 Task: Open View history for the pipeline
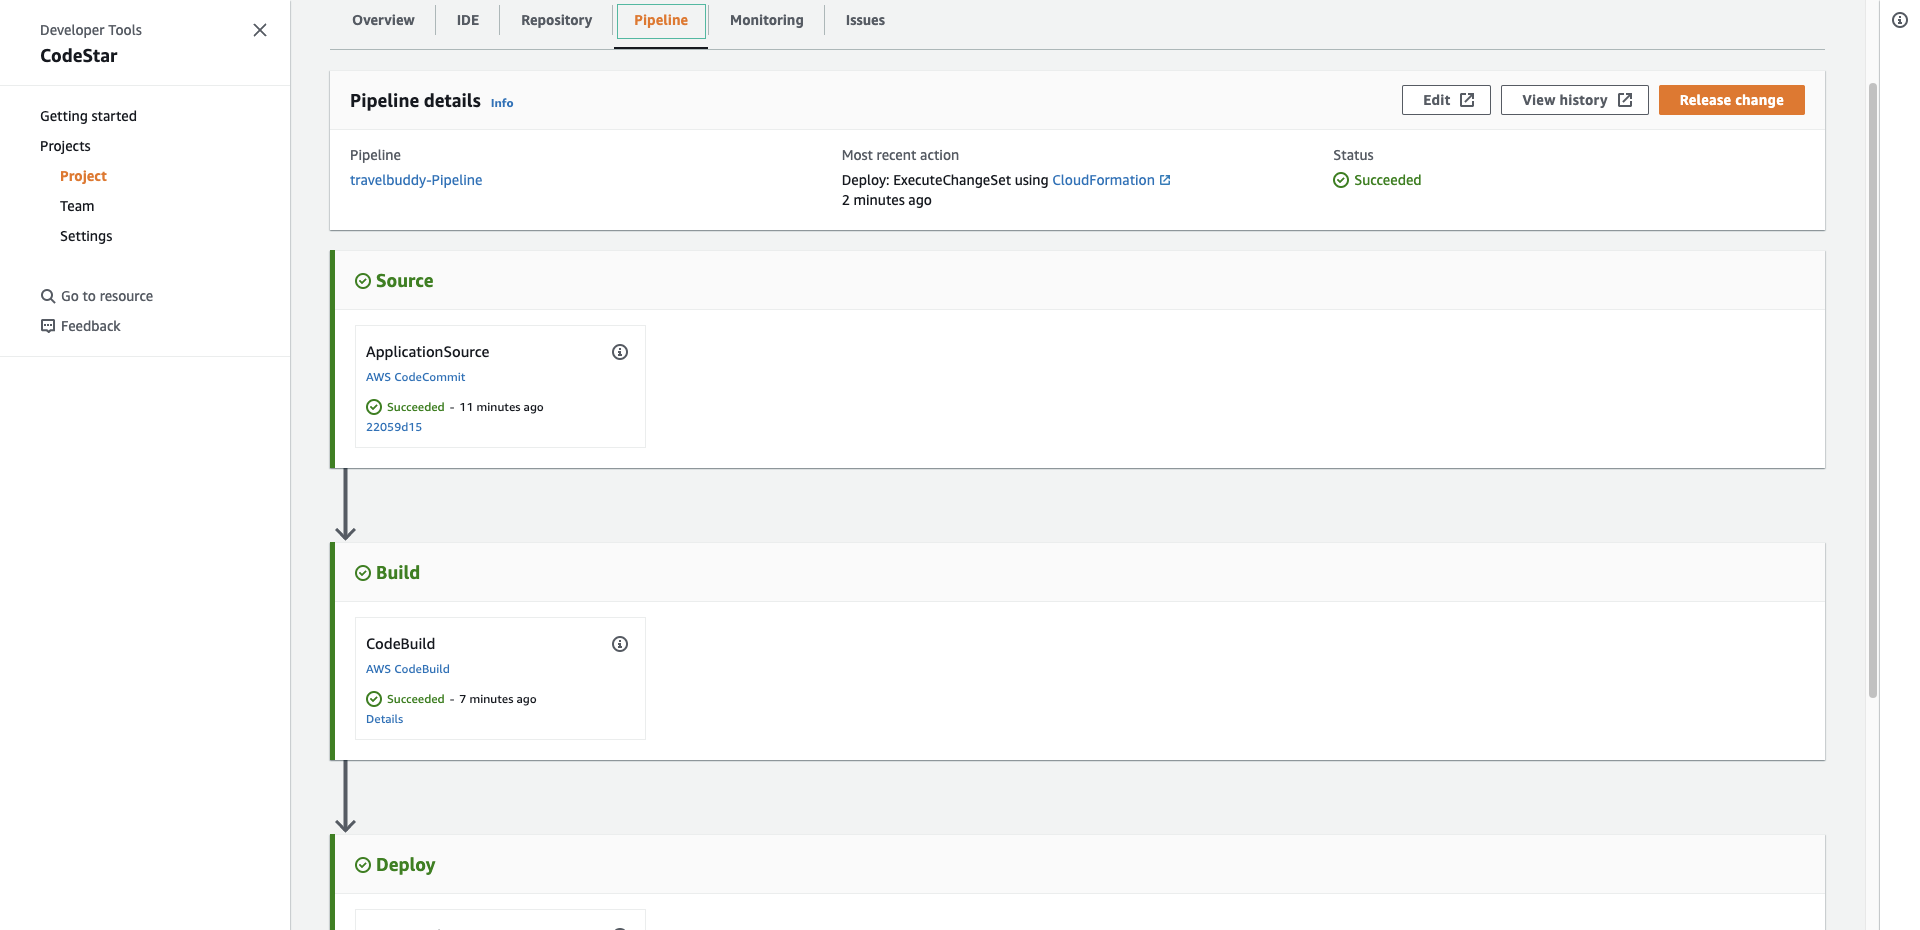1575,100
